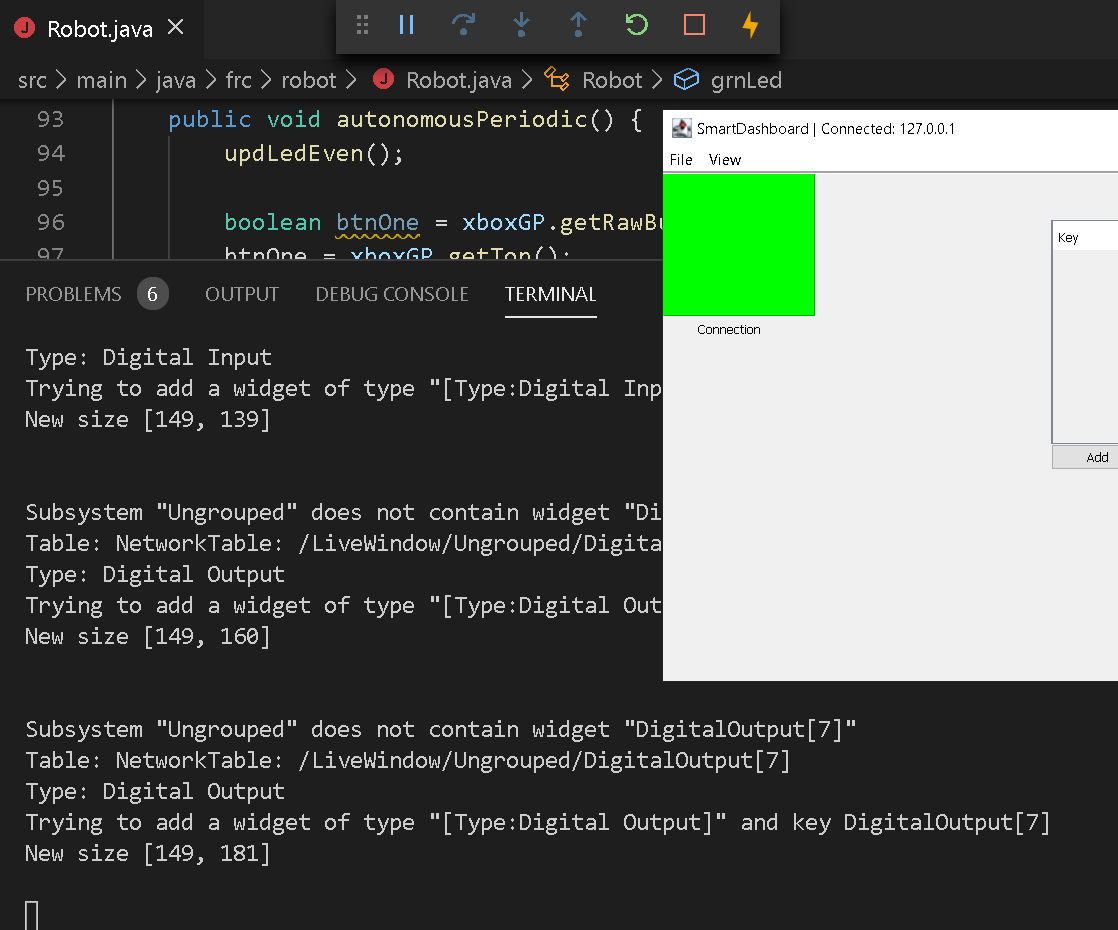Select the Robot.java editor tab
1118x930 pixels.
[101, 29]
